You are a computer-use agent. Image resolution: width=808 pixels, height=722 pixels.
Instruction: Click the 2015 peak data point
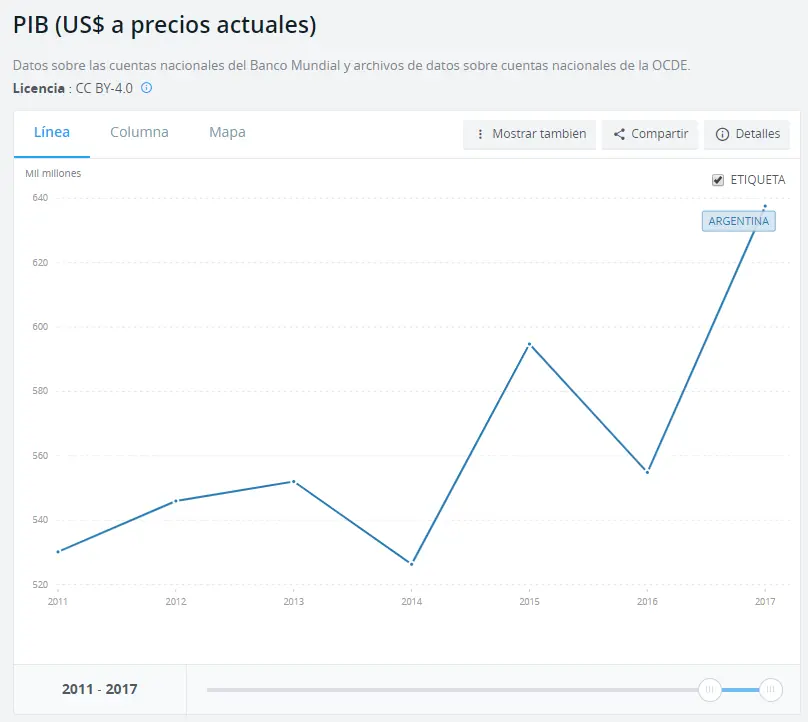point(529,343)
